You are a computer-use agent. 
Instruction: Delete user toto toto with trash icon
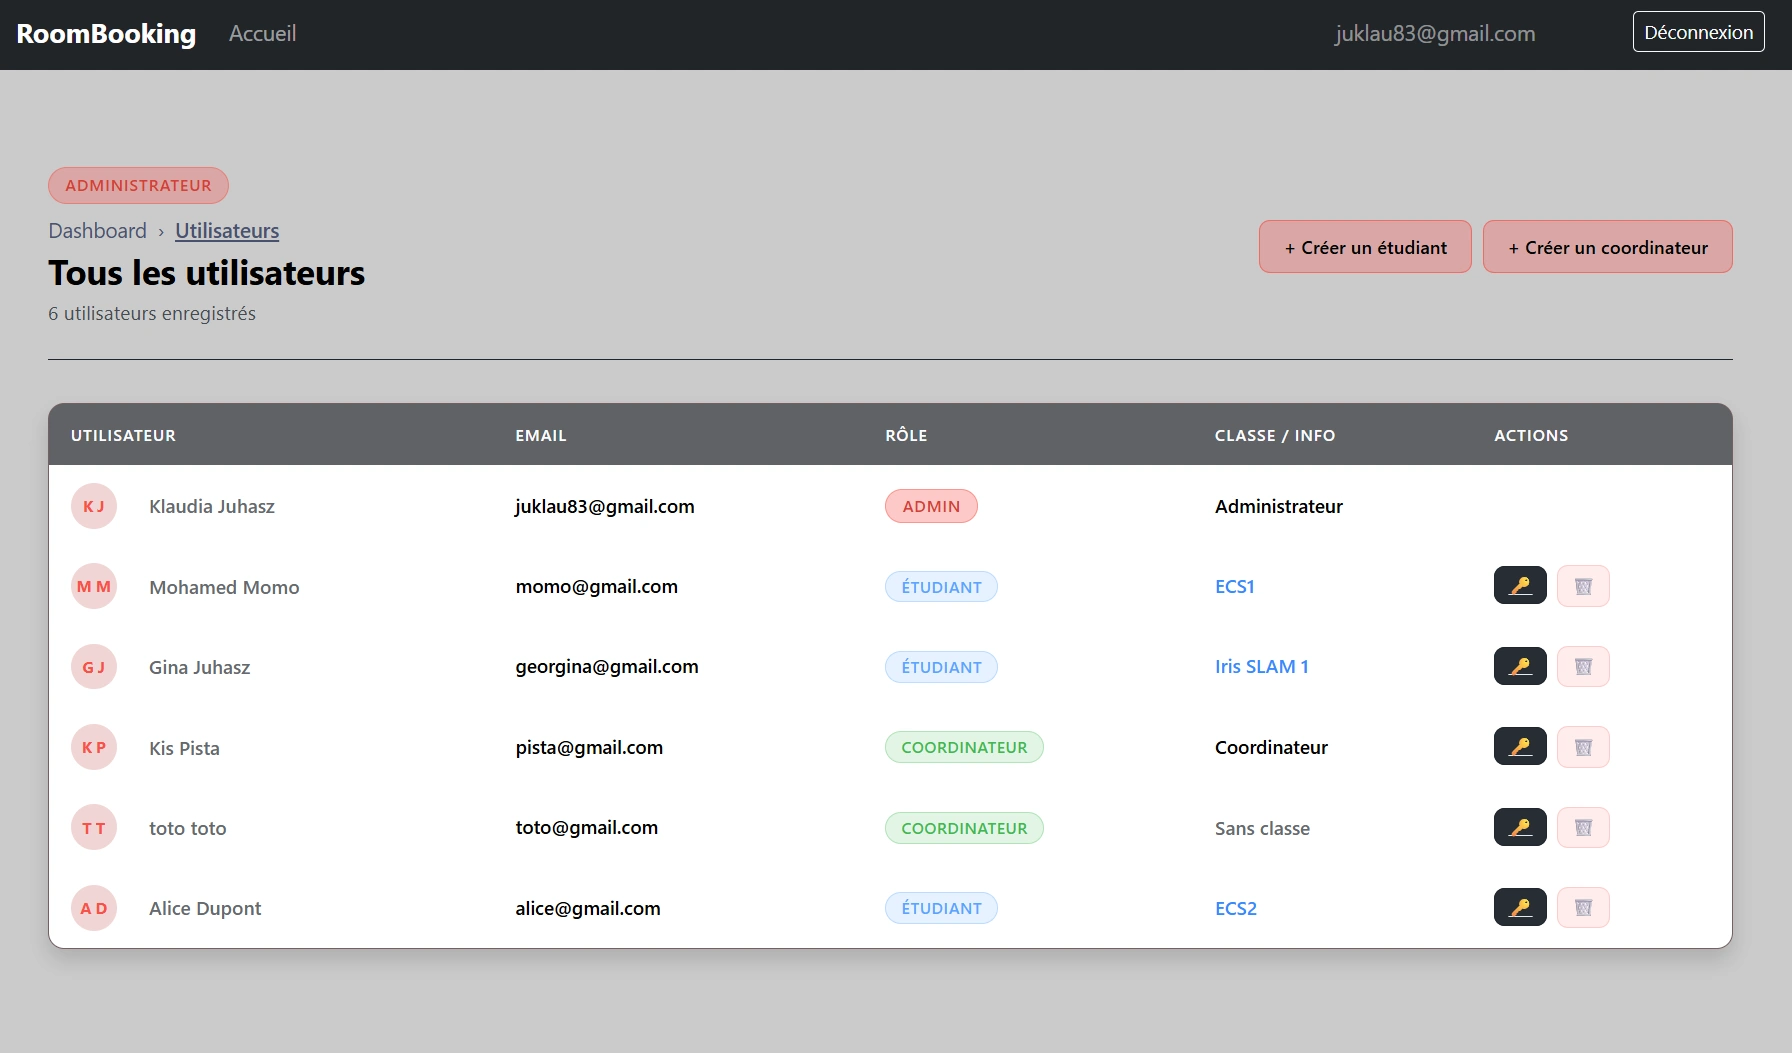tap(1583, 827)
